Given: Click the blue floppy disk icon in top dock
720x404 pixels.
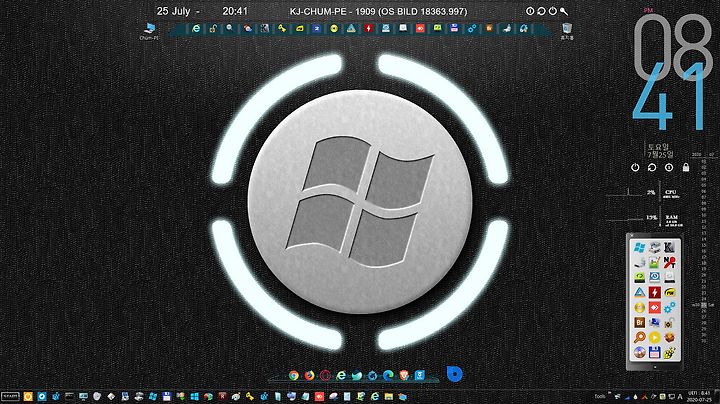Looking at the screenshot, I should click(x=455, y=28).
